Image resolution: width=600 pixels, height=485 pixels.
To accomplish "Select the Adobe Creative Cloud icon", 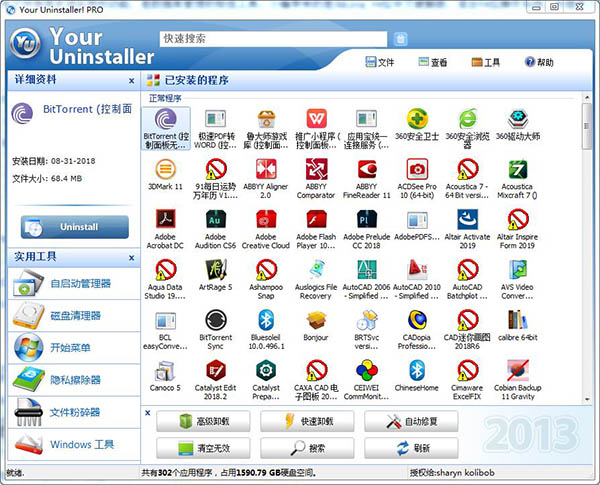I will click(x=266, y=219).
